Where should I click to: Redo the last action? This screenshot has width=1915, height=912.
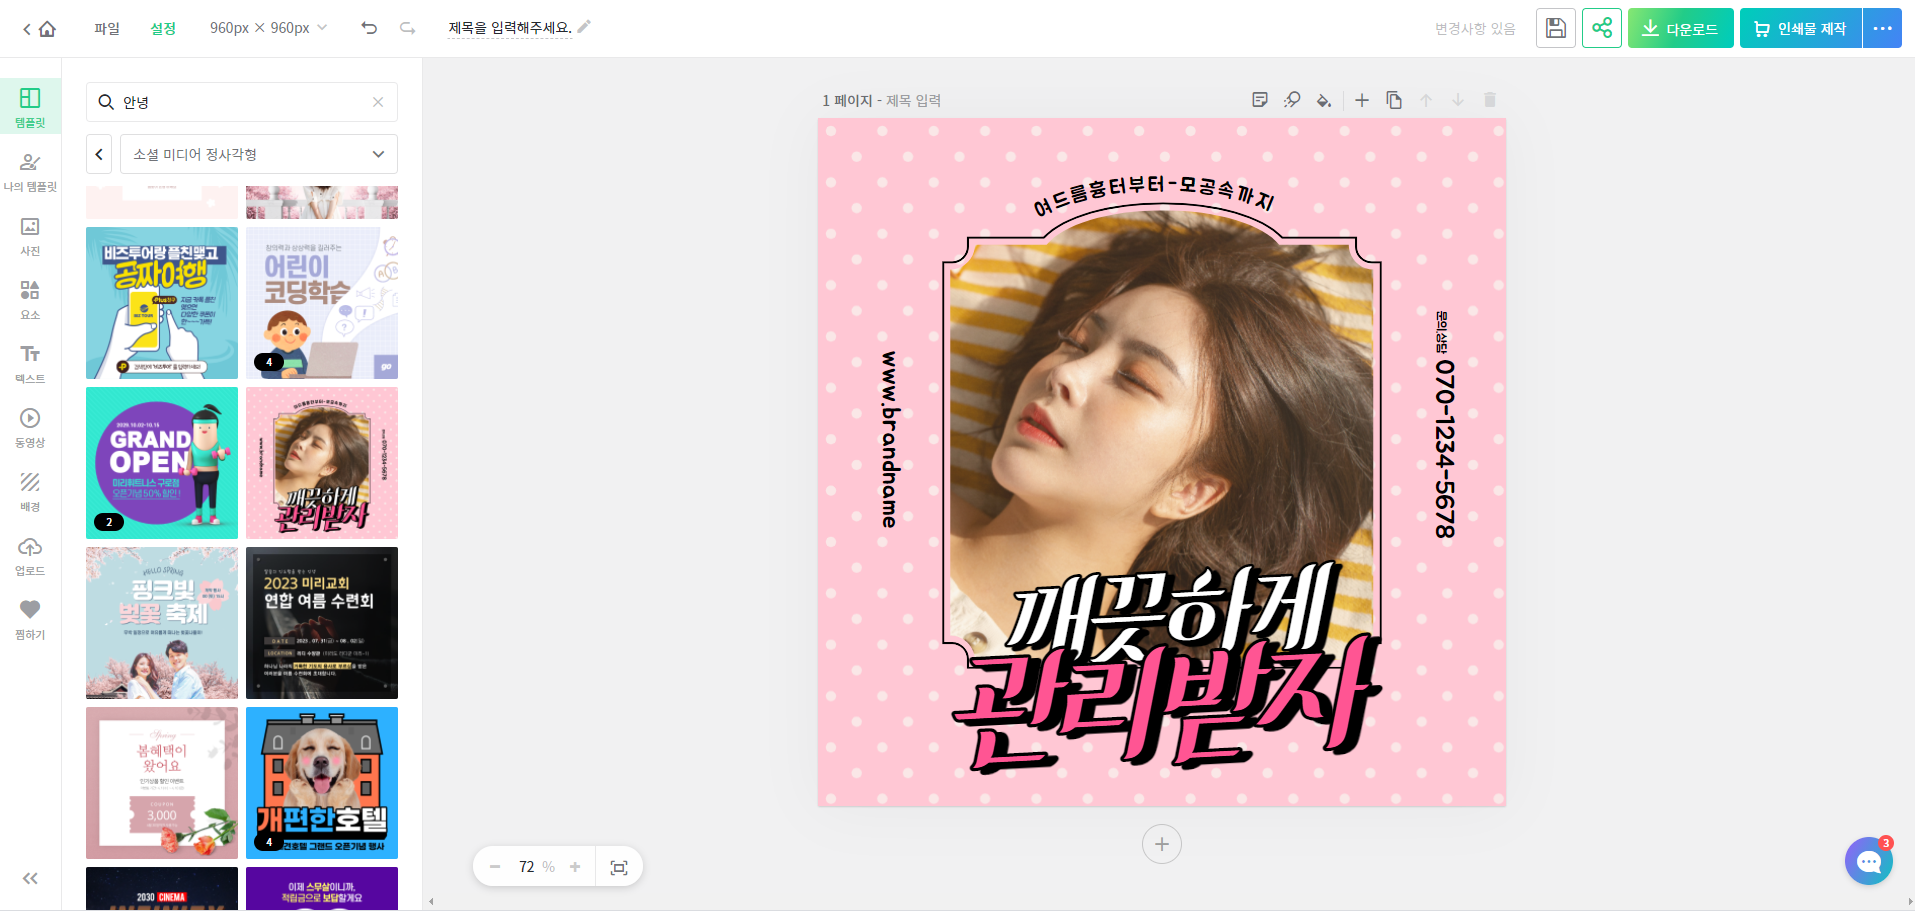[x=407, y=28]
